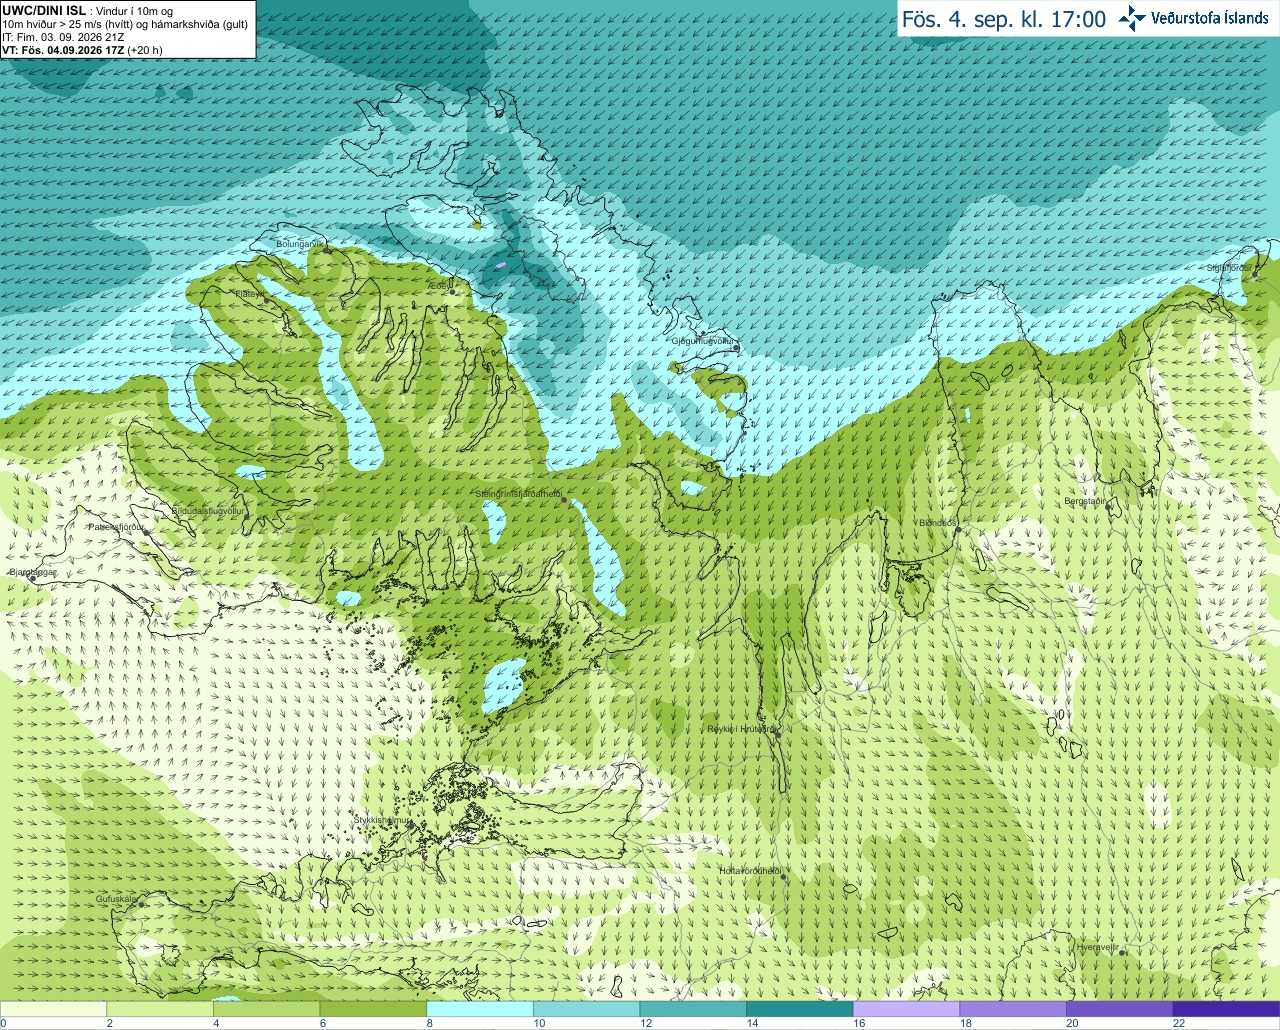Select the Hveravellir station dot
The height and width of the screenshot is (1030, 1280).
point(1123,953)
